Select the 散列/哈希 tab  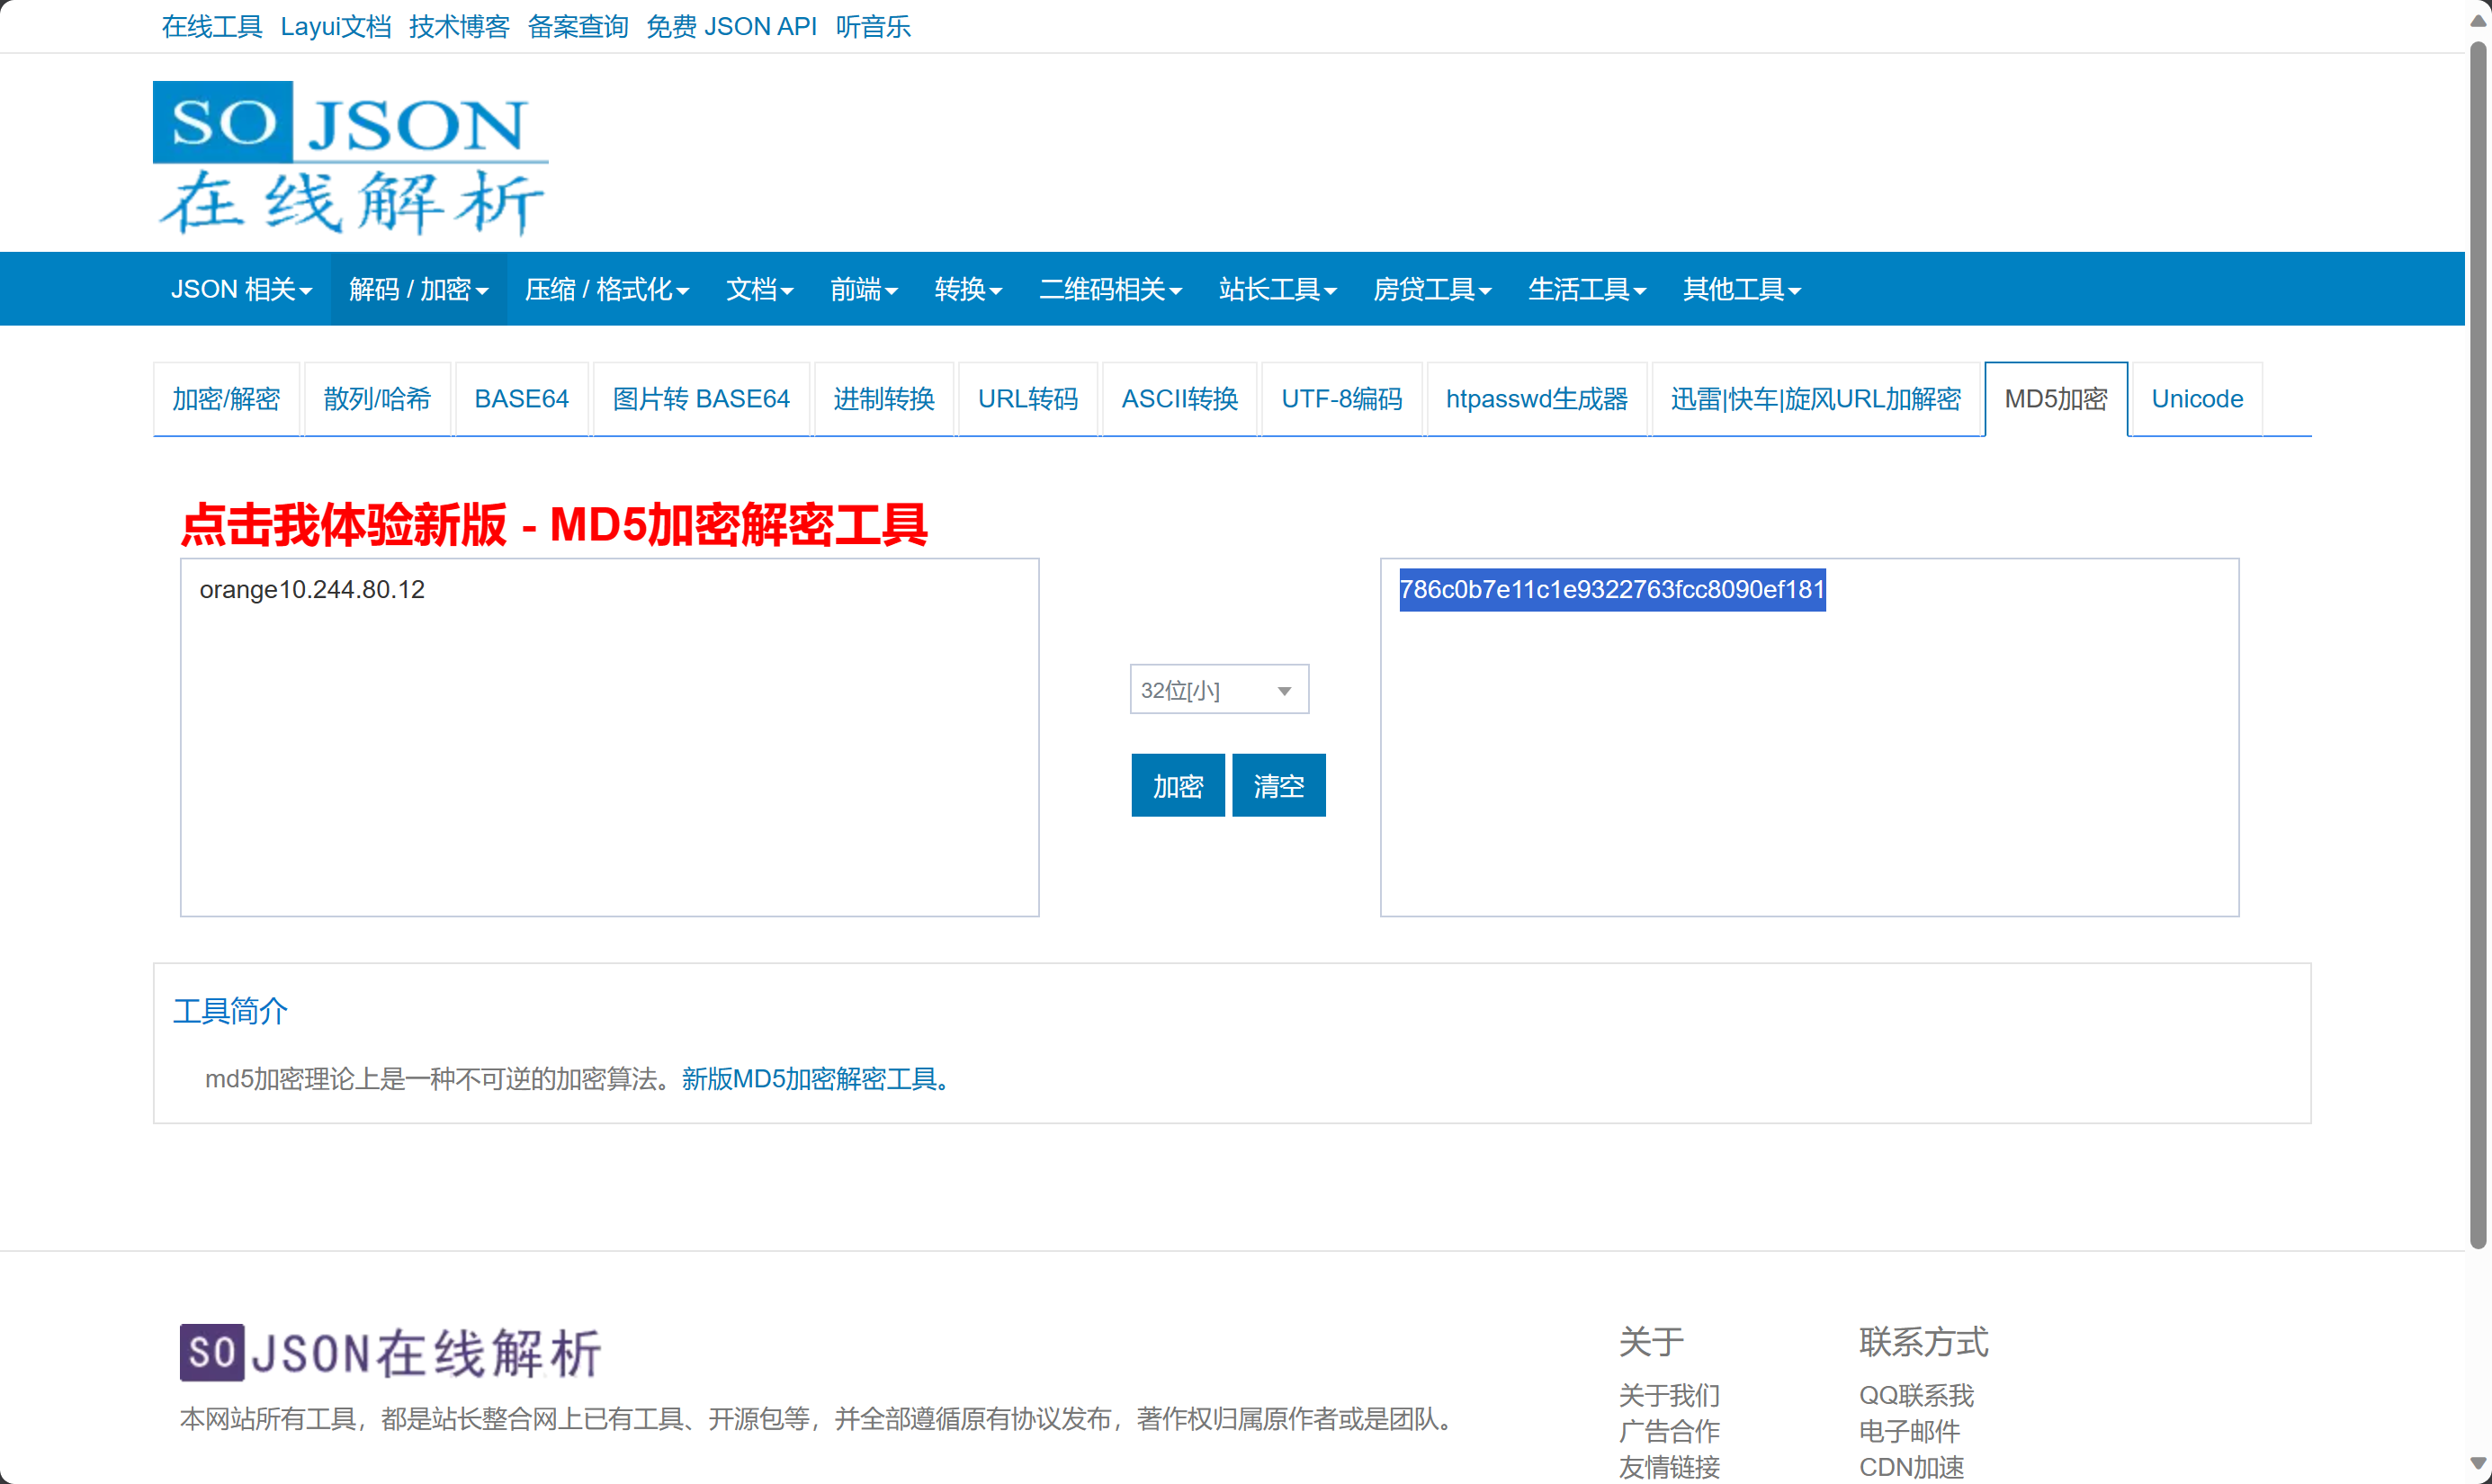click(x=376, y=399)
